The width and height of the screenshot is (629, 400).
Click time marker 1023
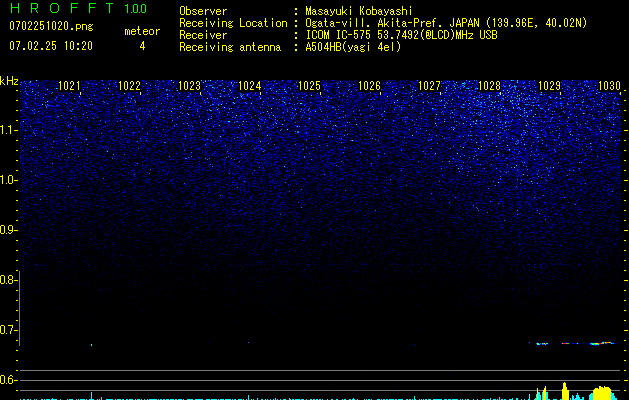point(189,86)
